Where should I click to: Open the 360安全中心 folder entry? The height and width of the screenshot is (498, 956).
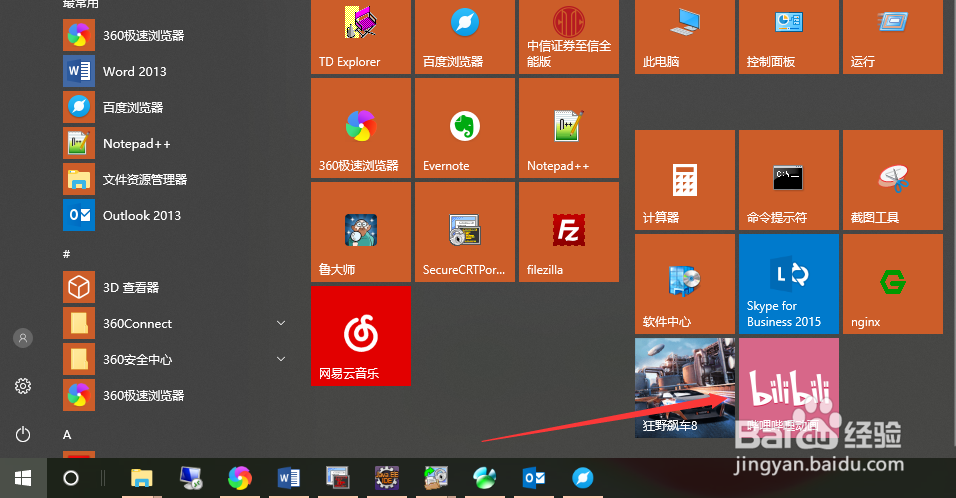coord(177,359)
